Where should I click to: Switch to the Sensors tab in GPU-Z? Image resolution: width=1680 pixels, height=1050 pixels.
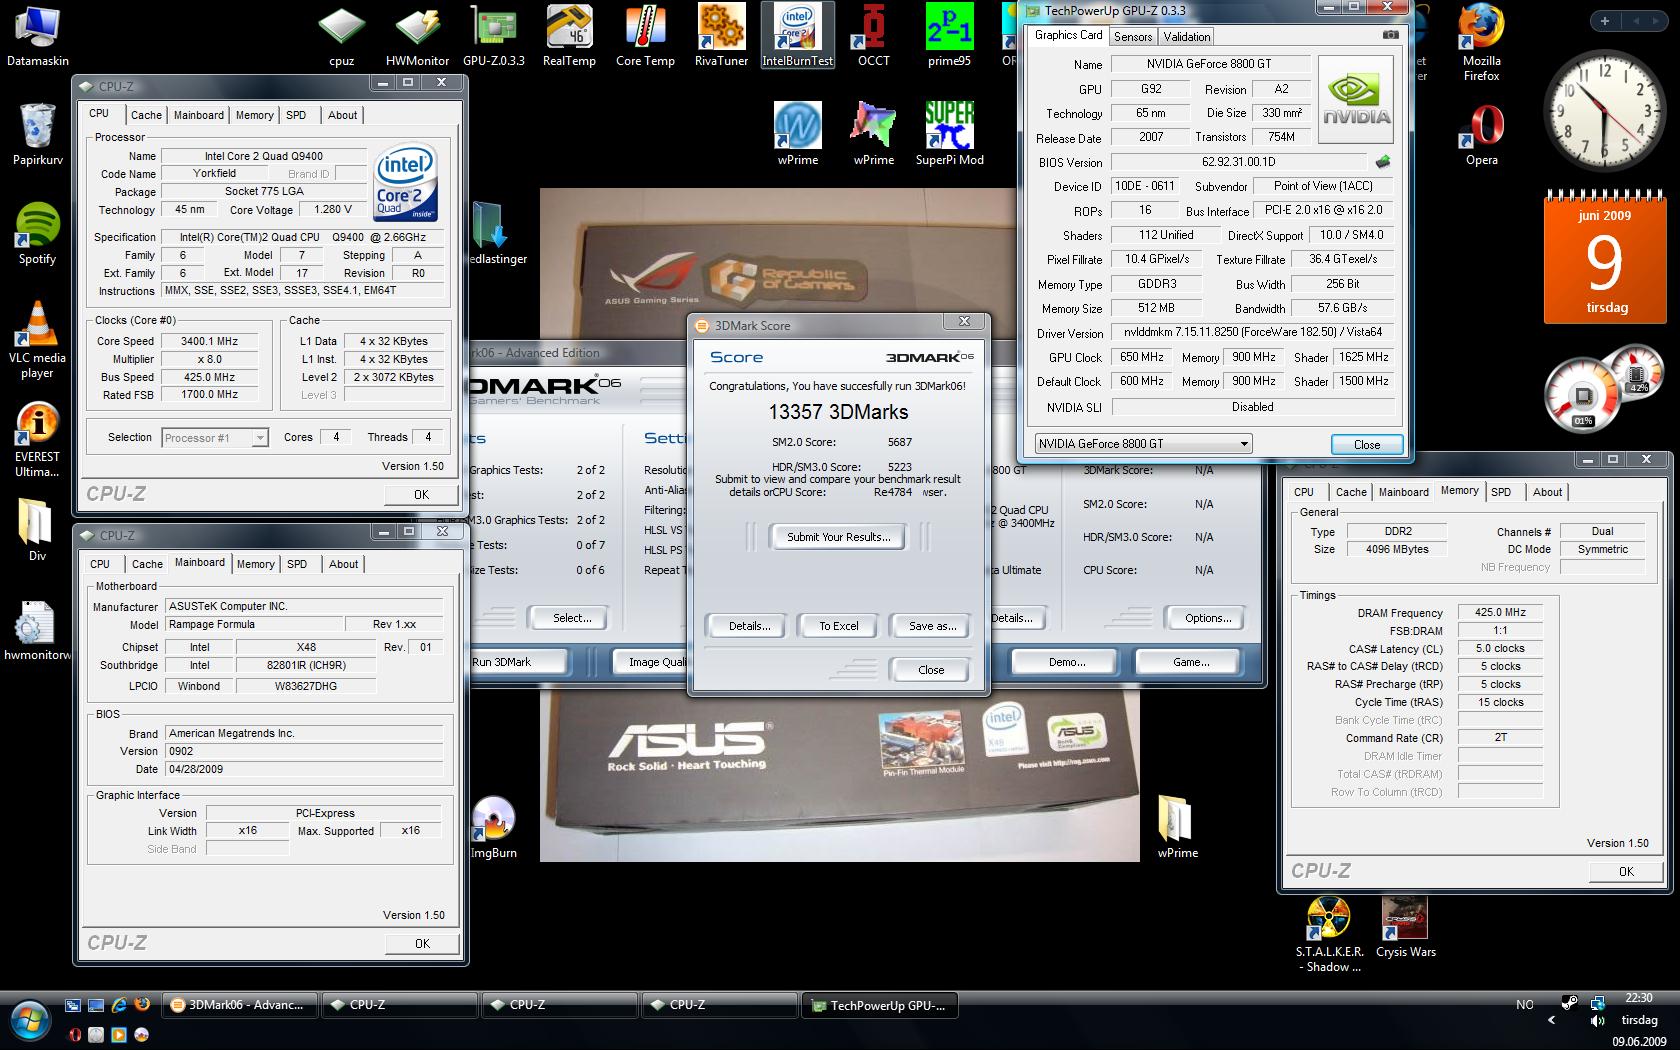pyautogui.click(x=1133, y=37)
